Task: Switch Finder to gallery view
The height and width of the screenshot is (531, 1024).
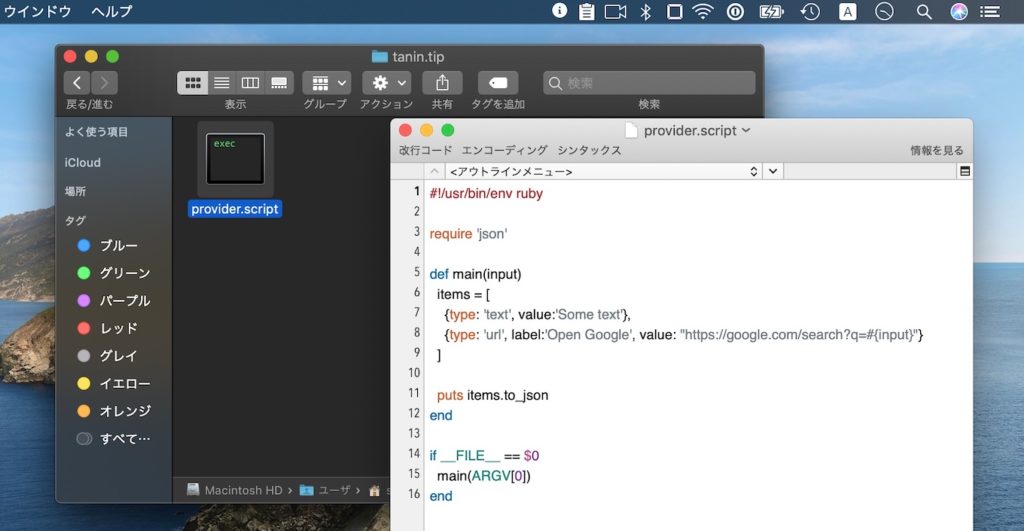Action: 279,83
